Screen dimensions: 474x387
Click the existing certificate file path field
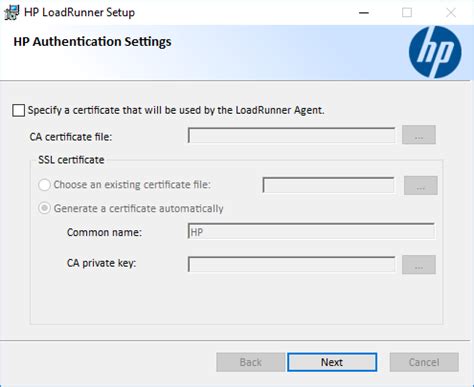point(329,185)
